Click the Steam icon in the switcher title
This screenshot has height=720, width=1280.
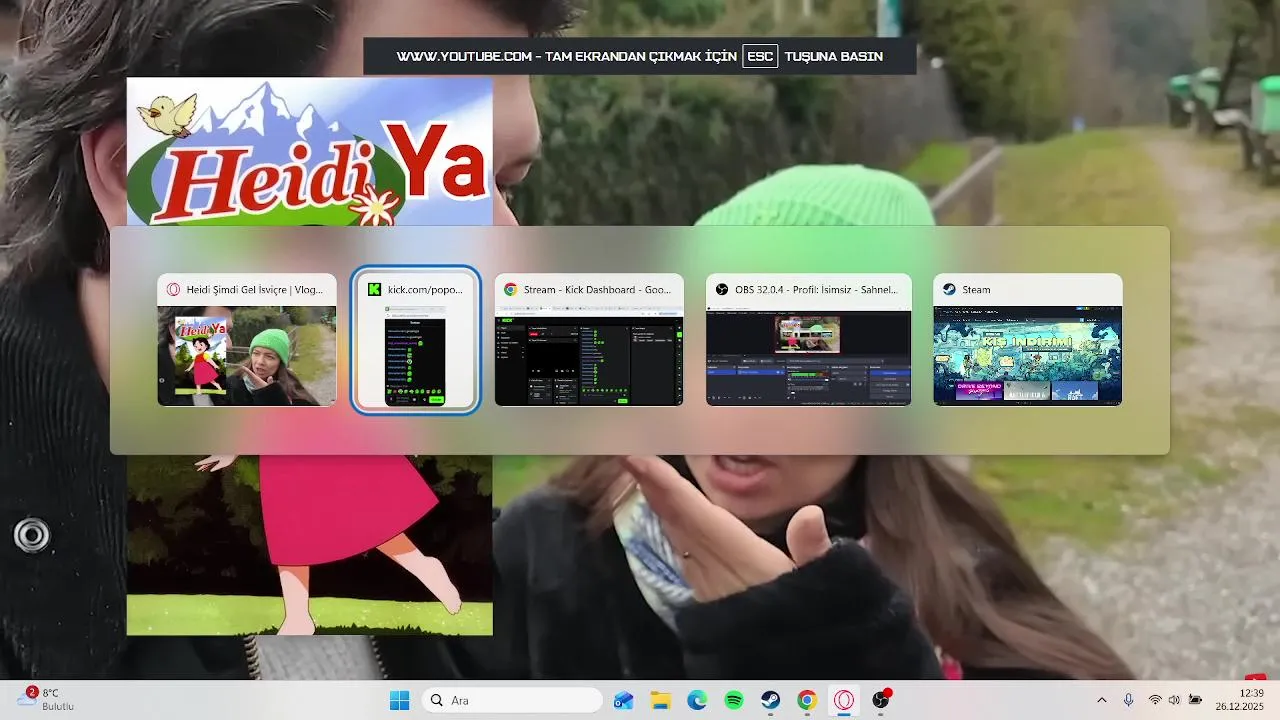pos(949,290)
